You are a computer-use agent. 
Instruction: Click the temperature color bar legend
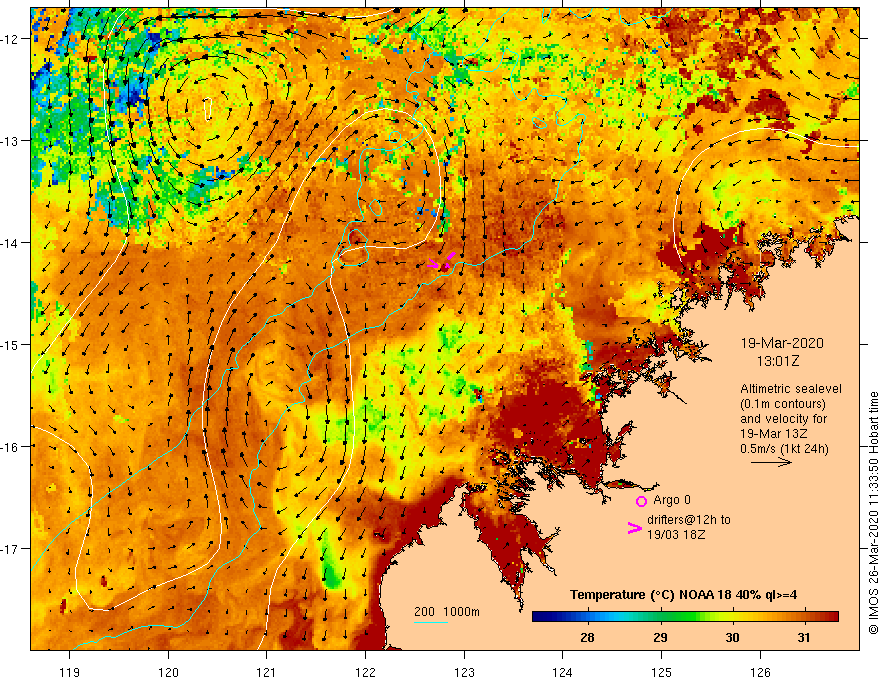tap(685, 617)
